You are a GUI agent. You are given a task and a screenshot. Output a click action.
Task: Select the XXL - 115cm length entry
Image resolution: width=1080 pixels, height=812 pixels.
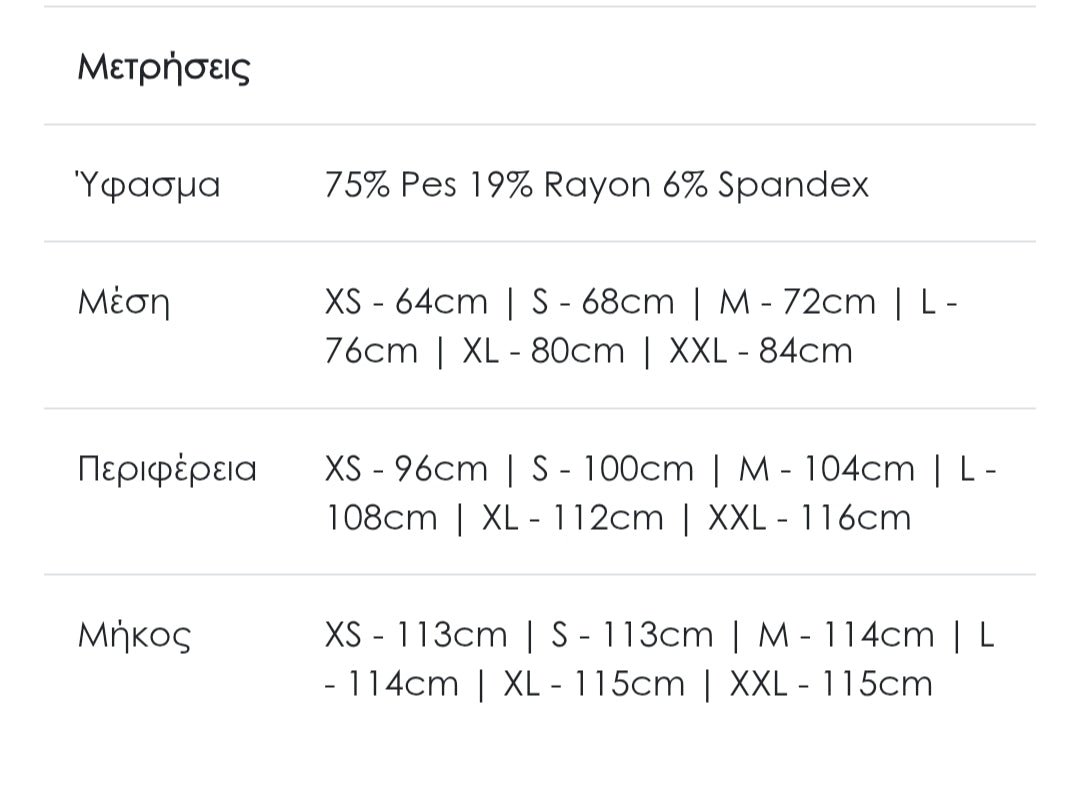(x=830, y=684)
